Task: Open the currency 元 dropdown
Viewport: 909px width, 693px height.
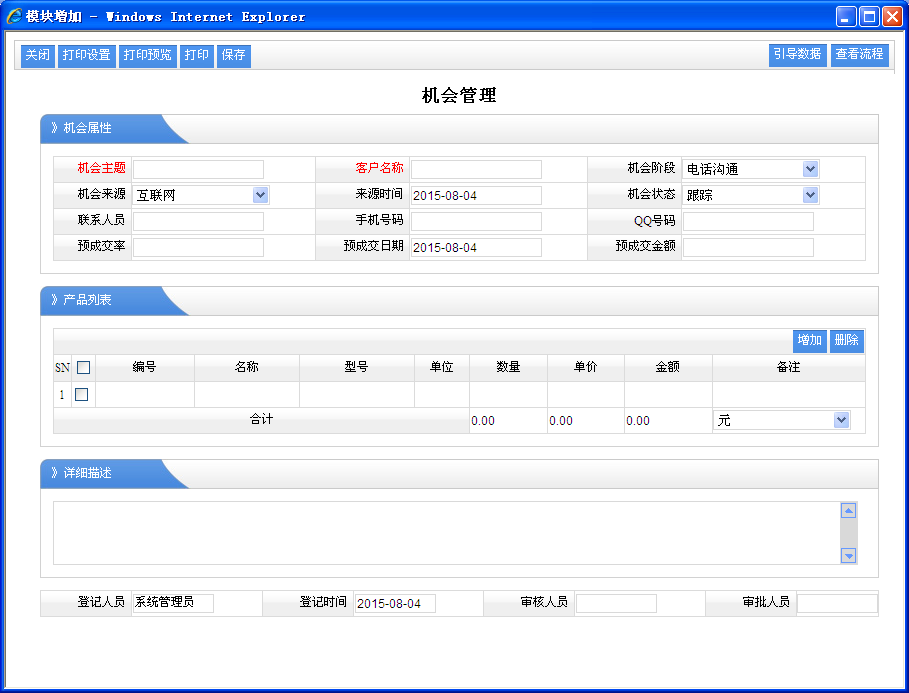Action: pos(841,421)
